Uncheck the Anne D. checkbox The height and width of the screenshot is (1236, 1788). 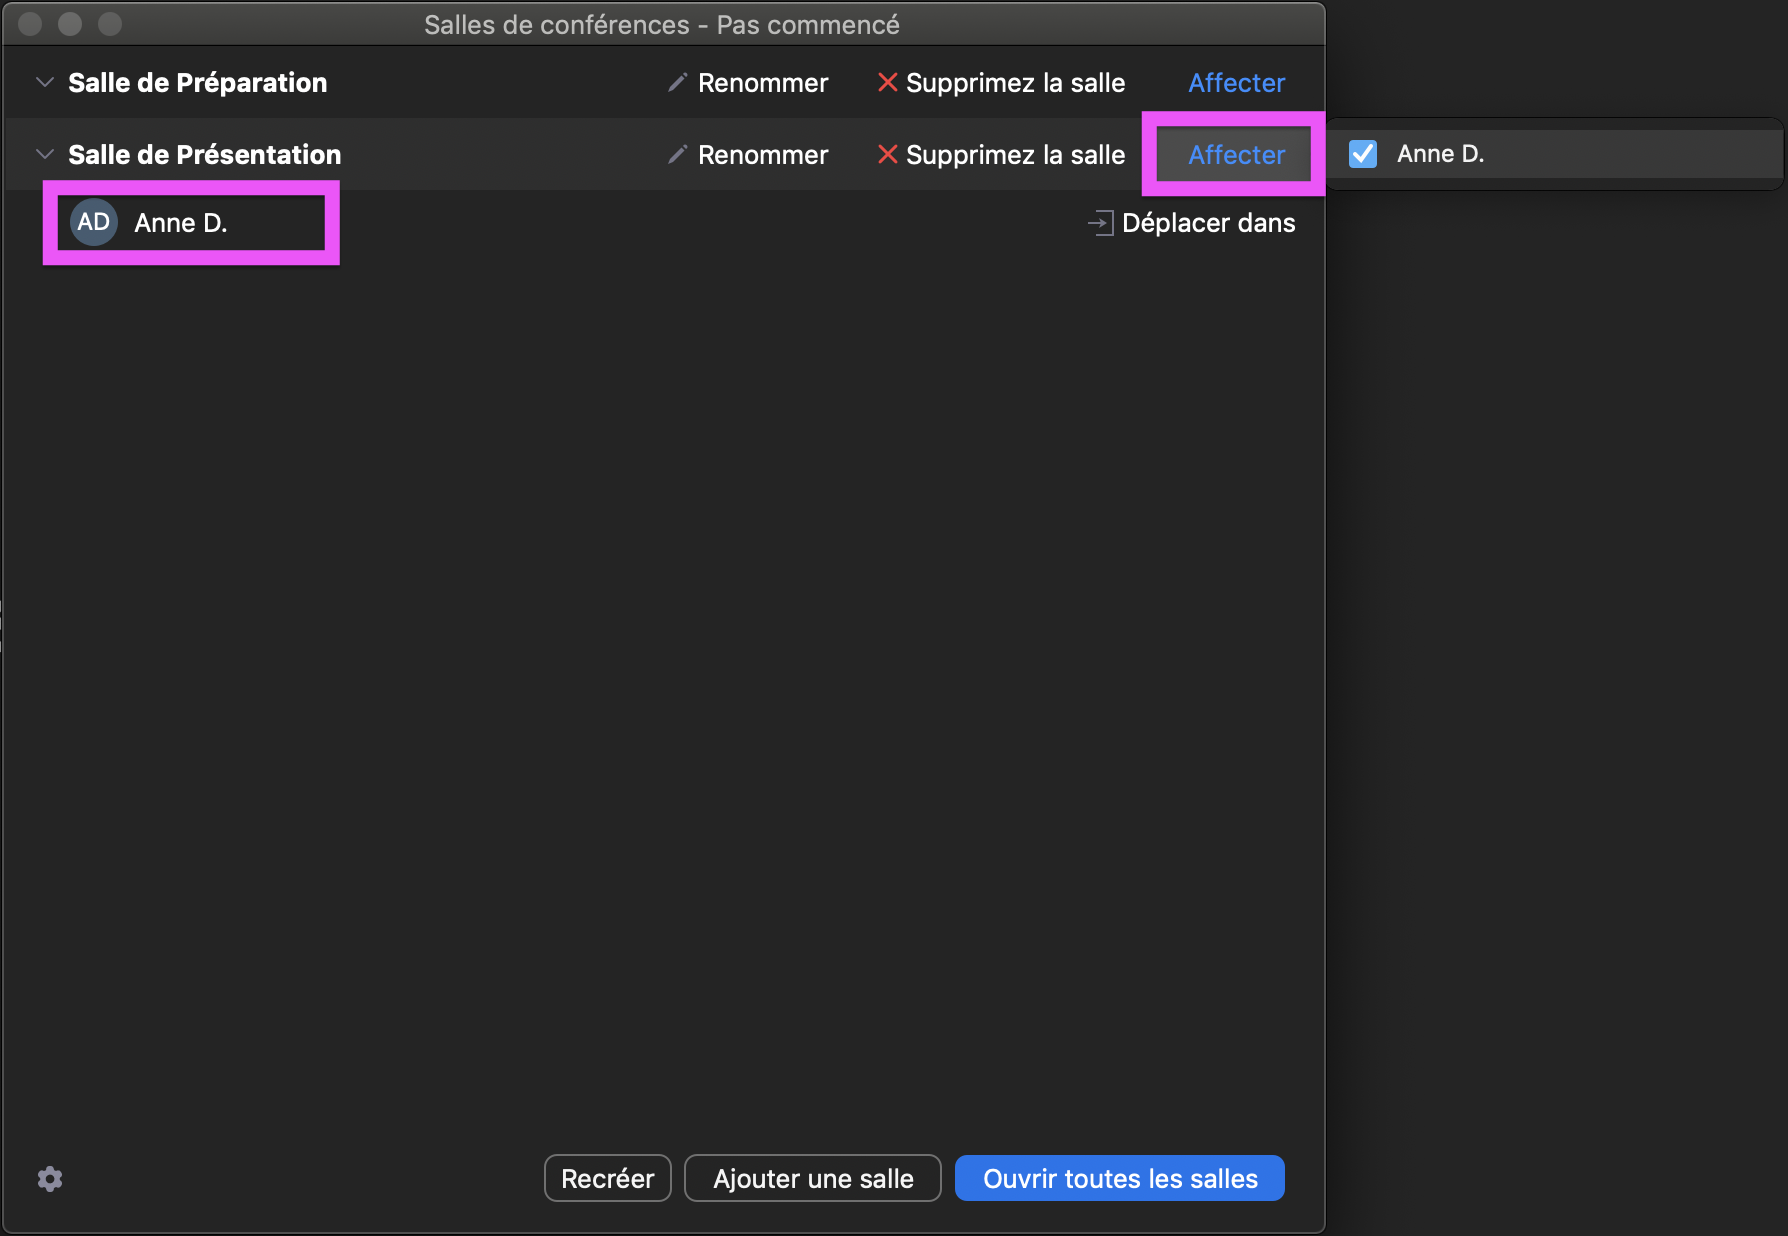1363,154
